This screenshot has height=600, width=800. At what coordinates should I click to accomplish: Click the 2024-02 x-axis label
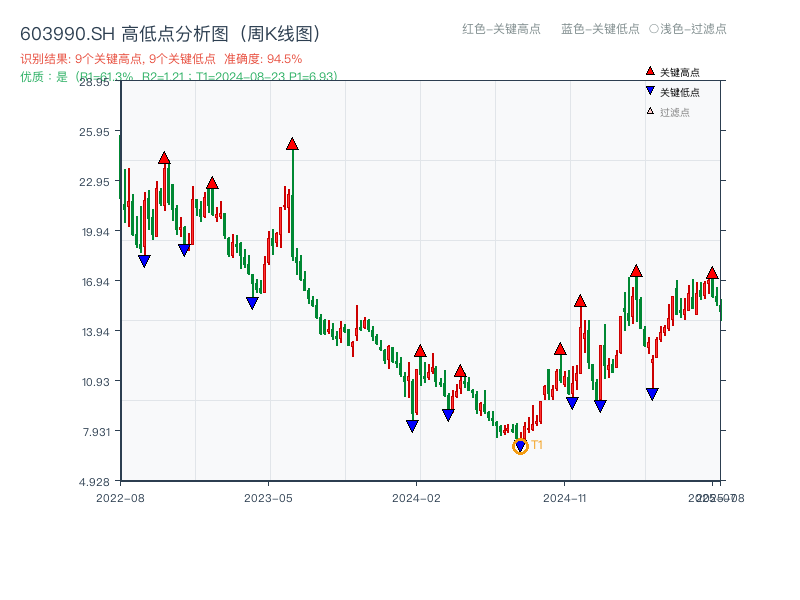coord(416,498)
